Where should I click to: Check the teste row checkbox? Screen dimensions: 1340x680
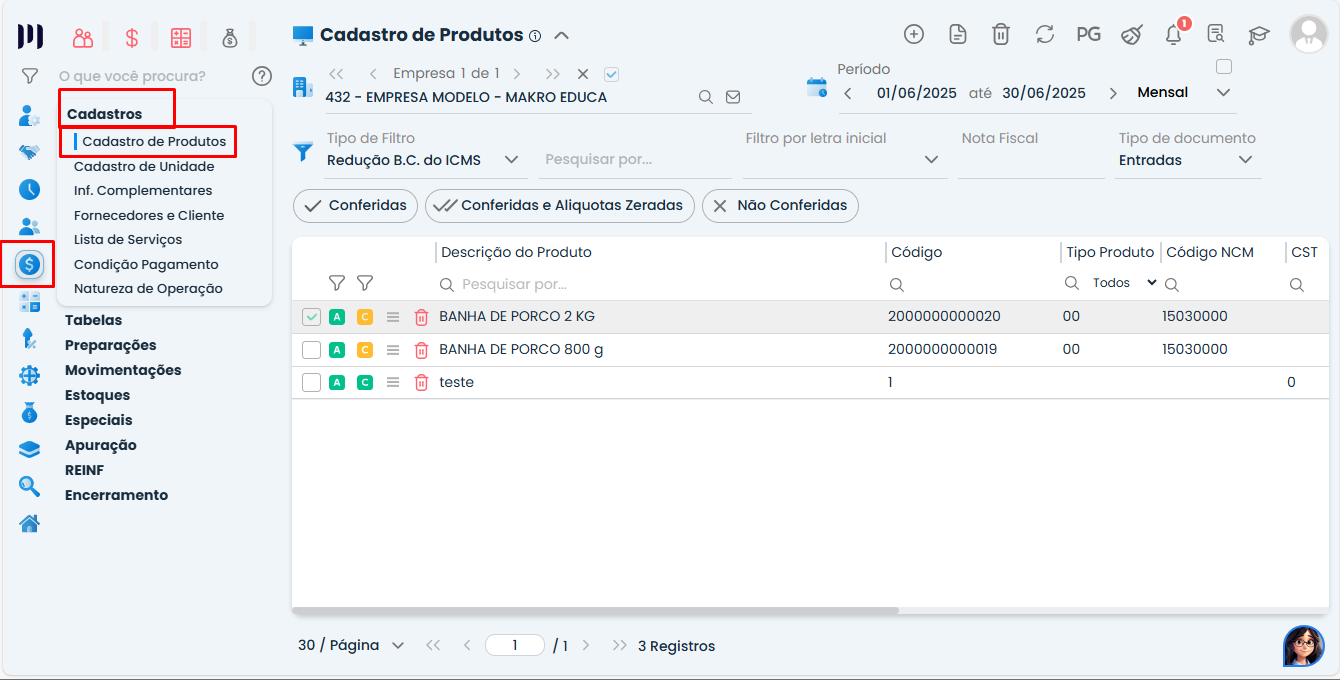click(x=312, y=382)
